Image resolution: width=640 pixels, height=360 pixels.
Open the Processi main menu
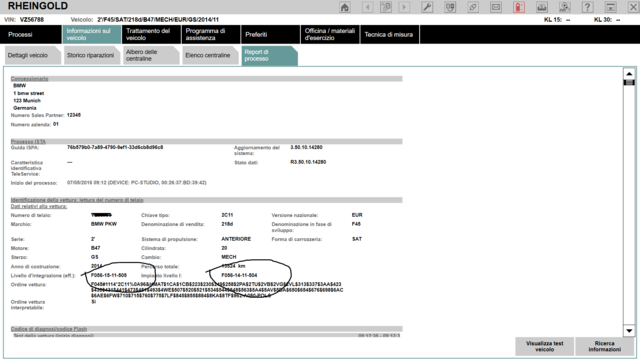tap(31, 34)
